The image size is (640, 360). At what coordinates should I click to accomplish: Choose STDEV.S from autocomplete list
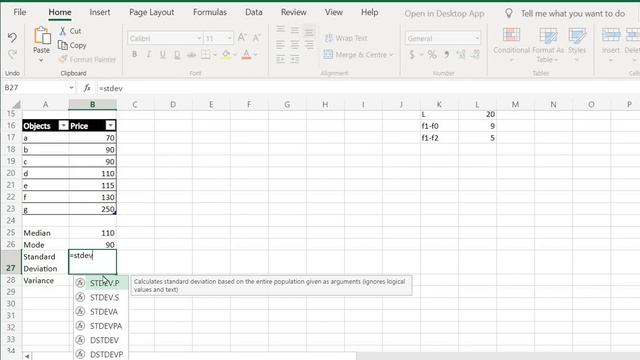coord(101,298)
